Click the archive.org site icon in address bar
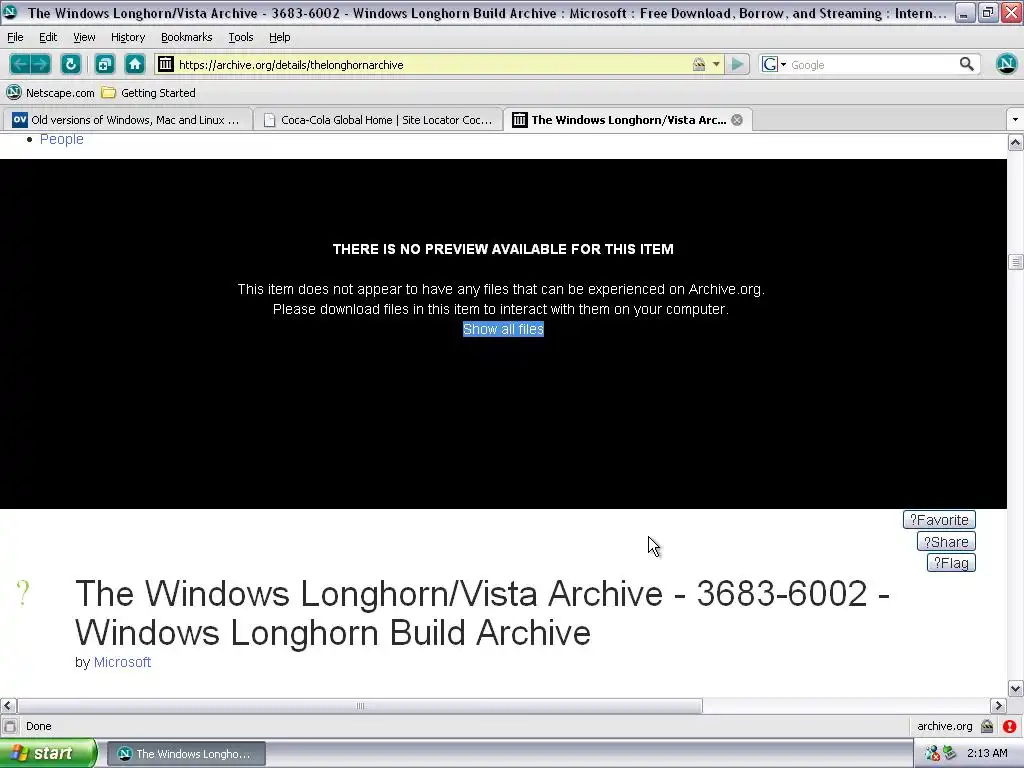Screen dimensions: 1024x768 (x=166, y=64)
